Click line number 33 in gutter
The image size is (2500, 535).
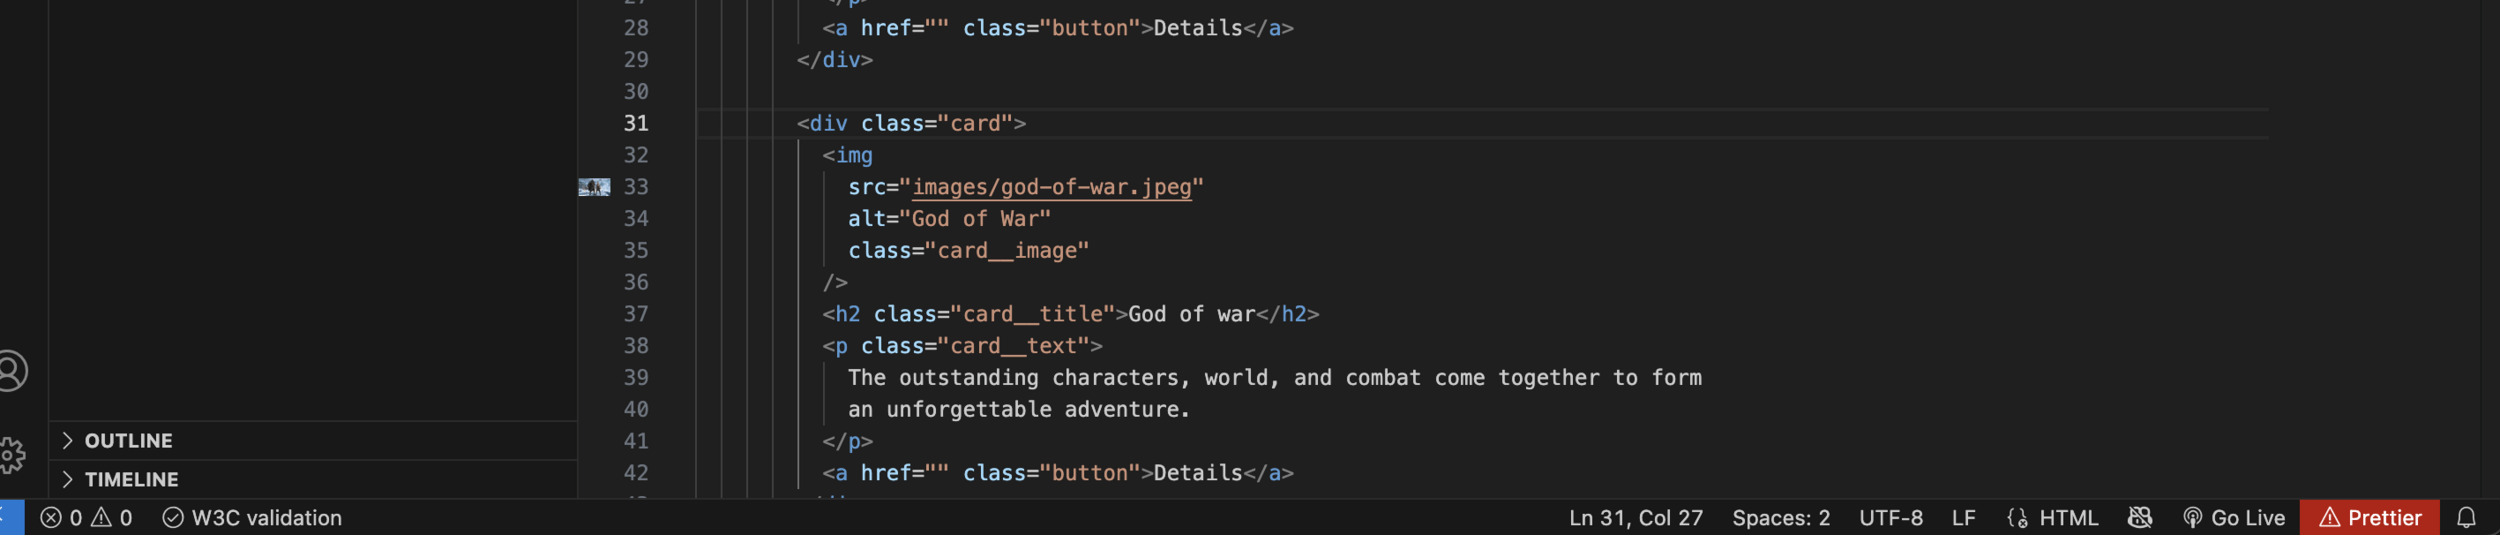coord(636,187)
